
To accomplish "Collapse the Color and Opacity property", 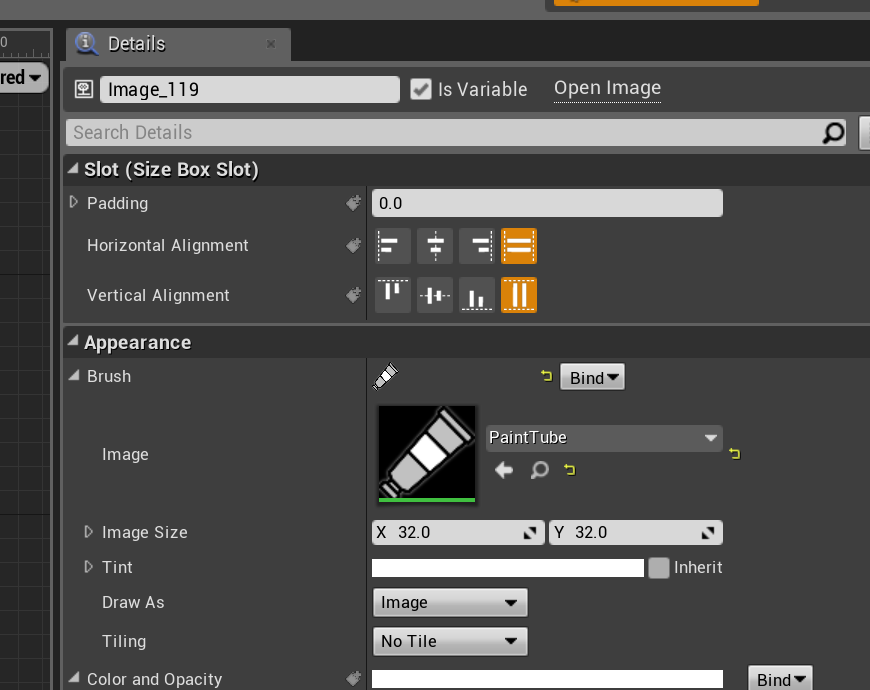I will click(x=74, y=677).
